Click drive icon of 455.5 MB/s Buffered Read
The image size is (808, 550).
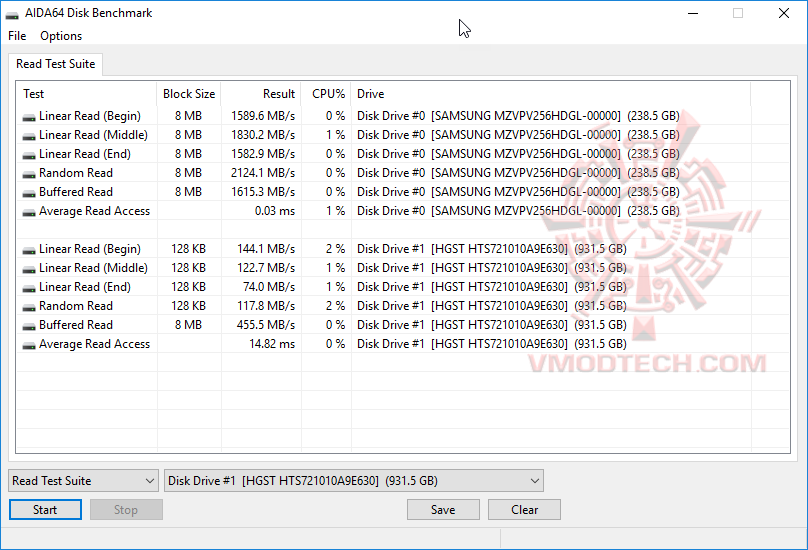coord(29,326)
